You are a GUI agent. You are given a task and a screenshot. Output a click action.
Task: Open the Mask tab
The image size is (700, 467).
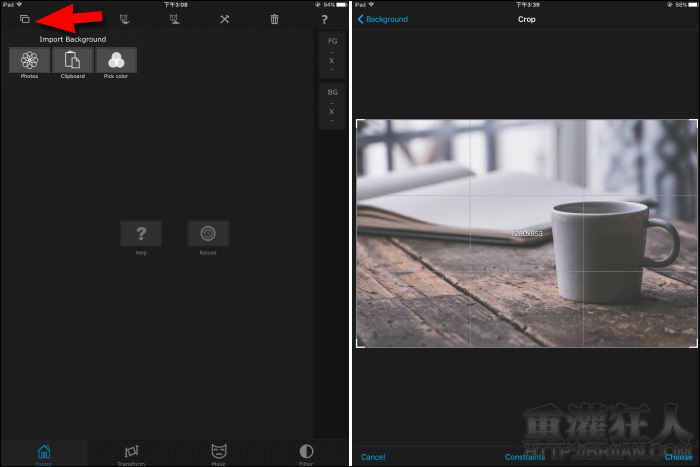218,453
